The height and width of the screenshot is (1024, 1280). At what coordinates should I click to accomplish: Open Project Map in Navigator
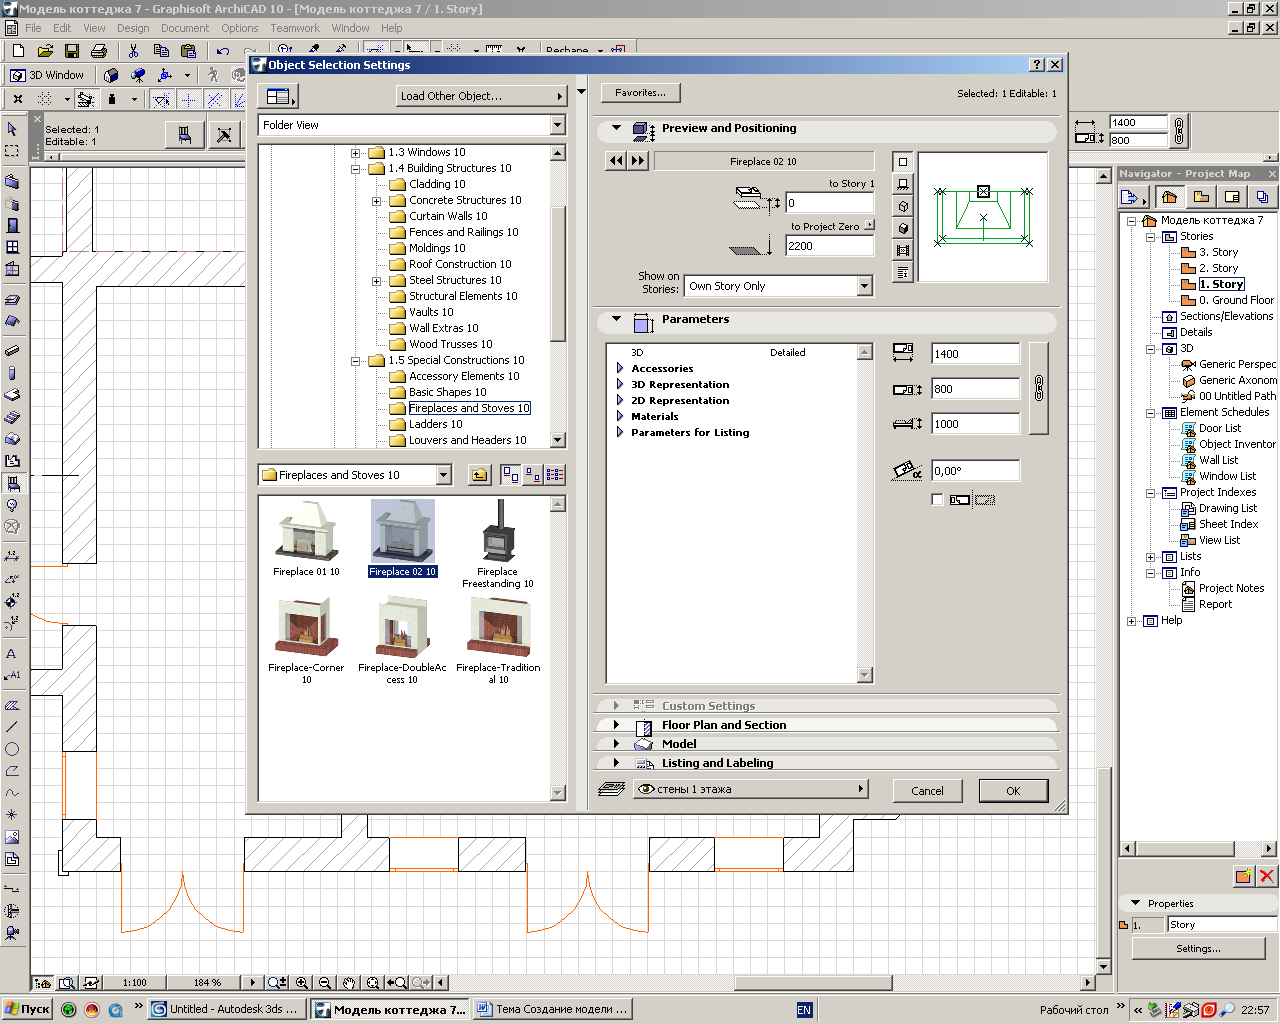1169,197
